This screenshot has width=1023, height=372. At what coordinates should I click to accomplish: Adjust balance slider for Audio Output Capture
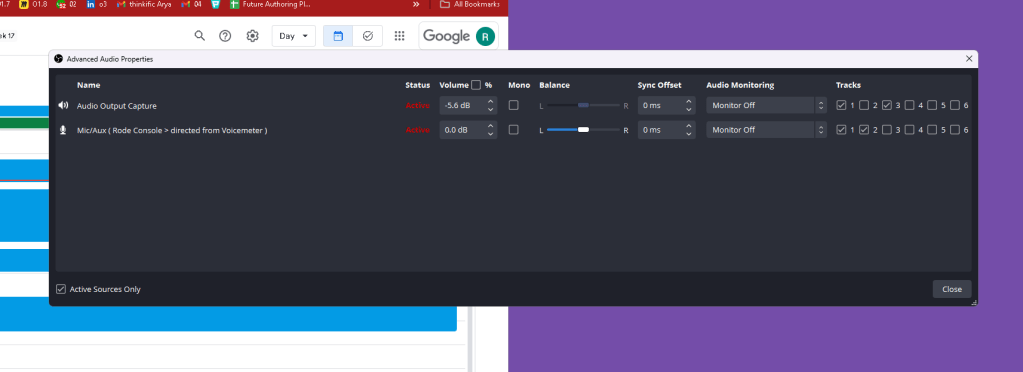583,105
